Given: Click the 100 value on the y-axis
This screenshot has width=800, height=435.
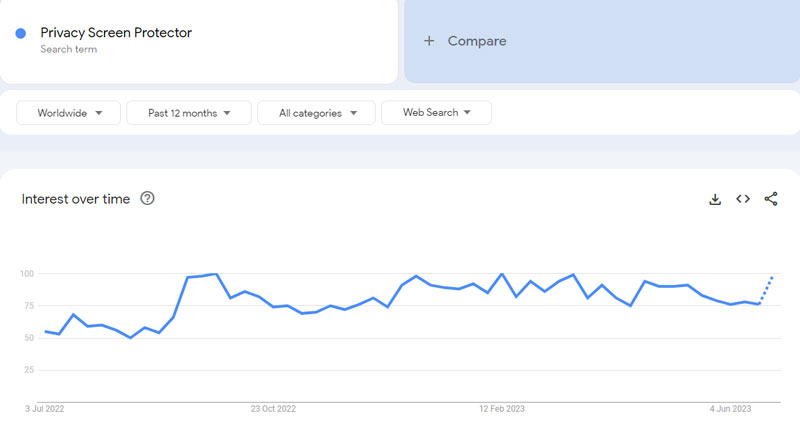Looking at the screenshot, I should [27, 273].
